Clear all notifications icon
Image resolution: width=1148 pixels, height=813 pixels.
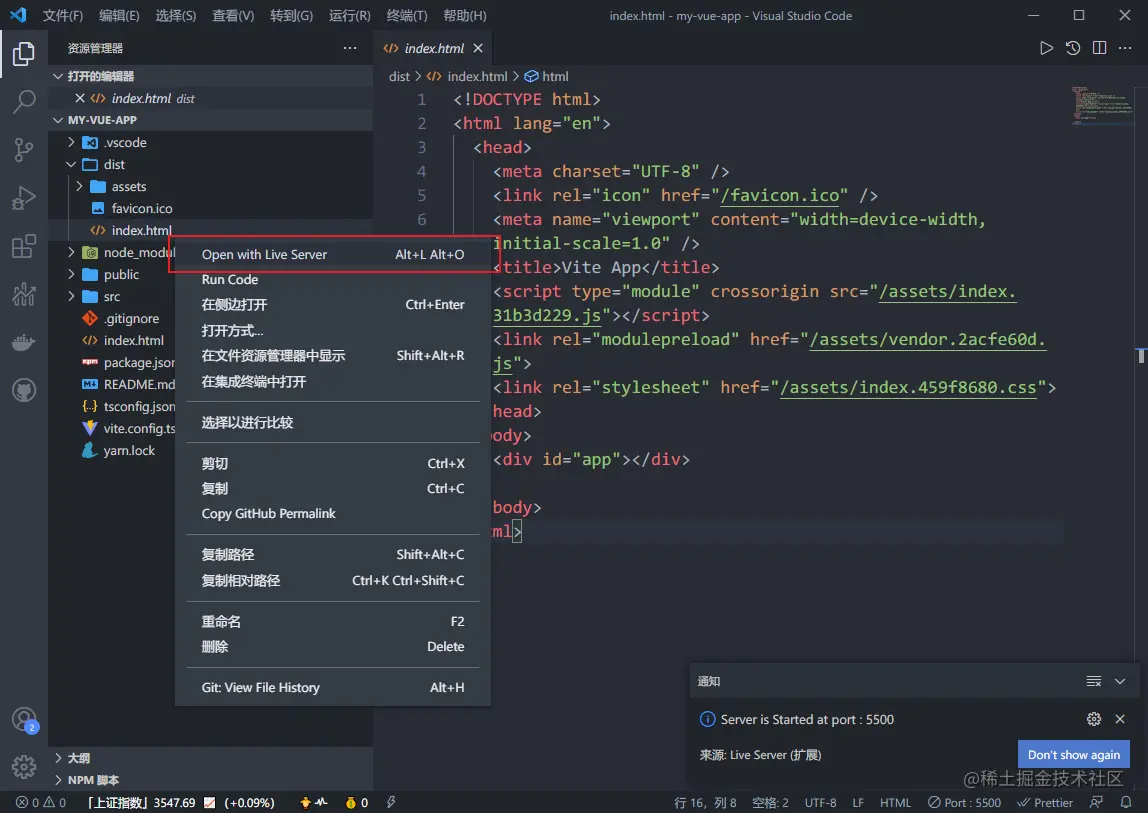[1093, 681]
